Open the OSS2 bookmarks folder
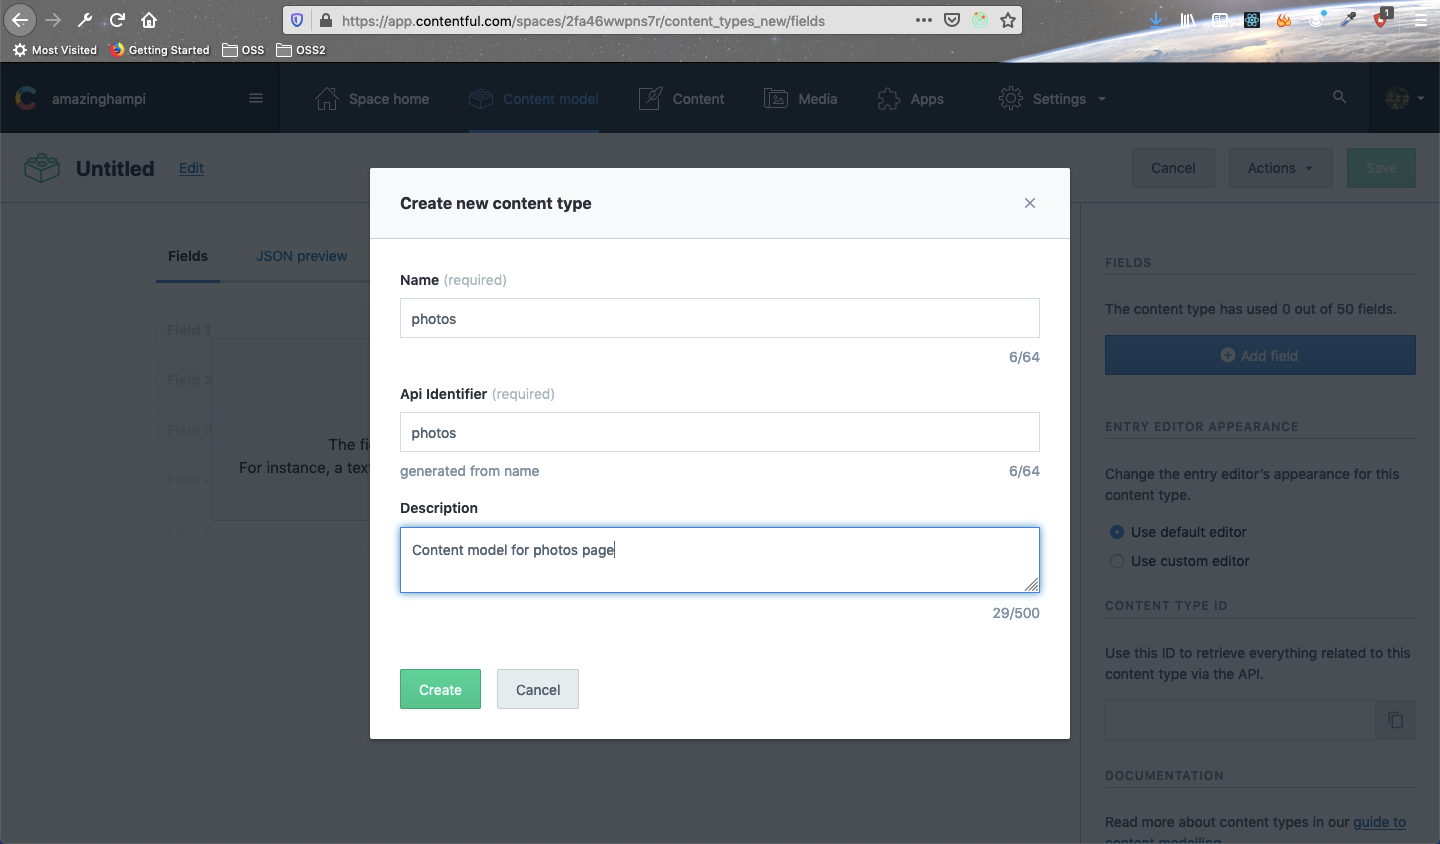The width and height of the screenshot is (1440, 844). (301, 50)
